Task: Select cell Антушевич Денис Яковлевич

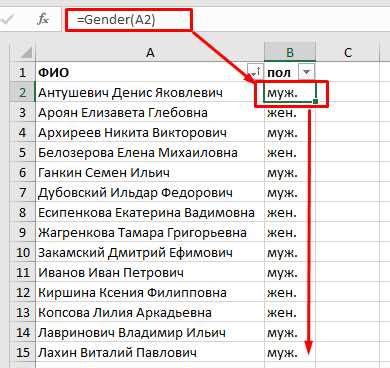Action: [150, 92]
